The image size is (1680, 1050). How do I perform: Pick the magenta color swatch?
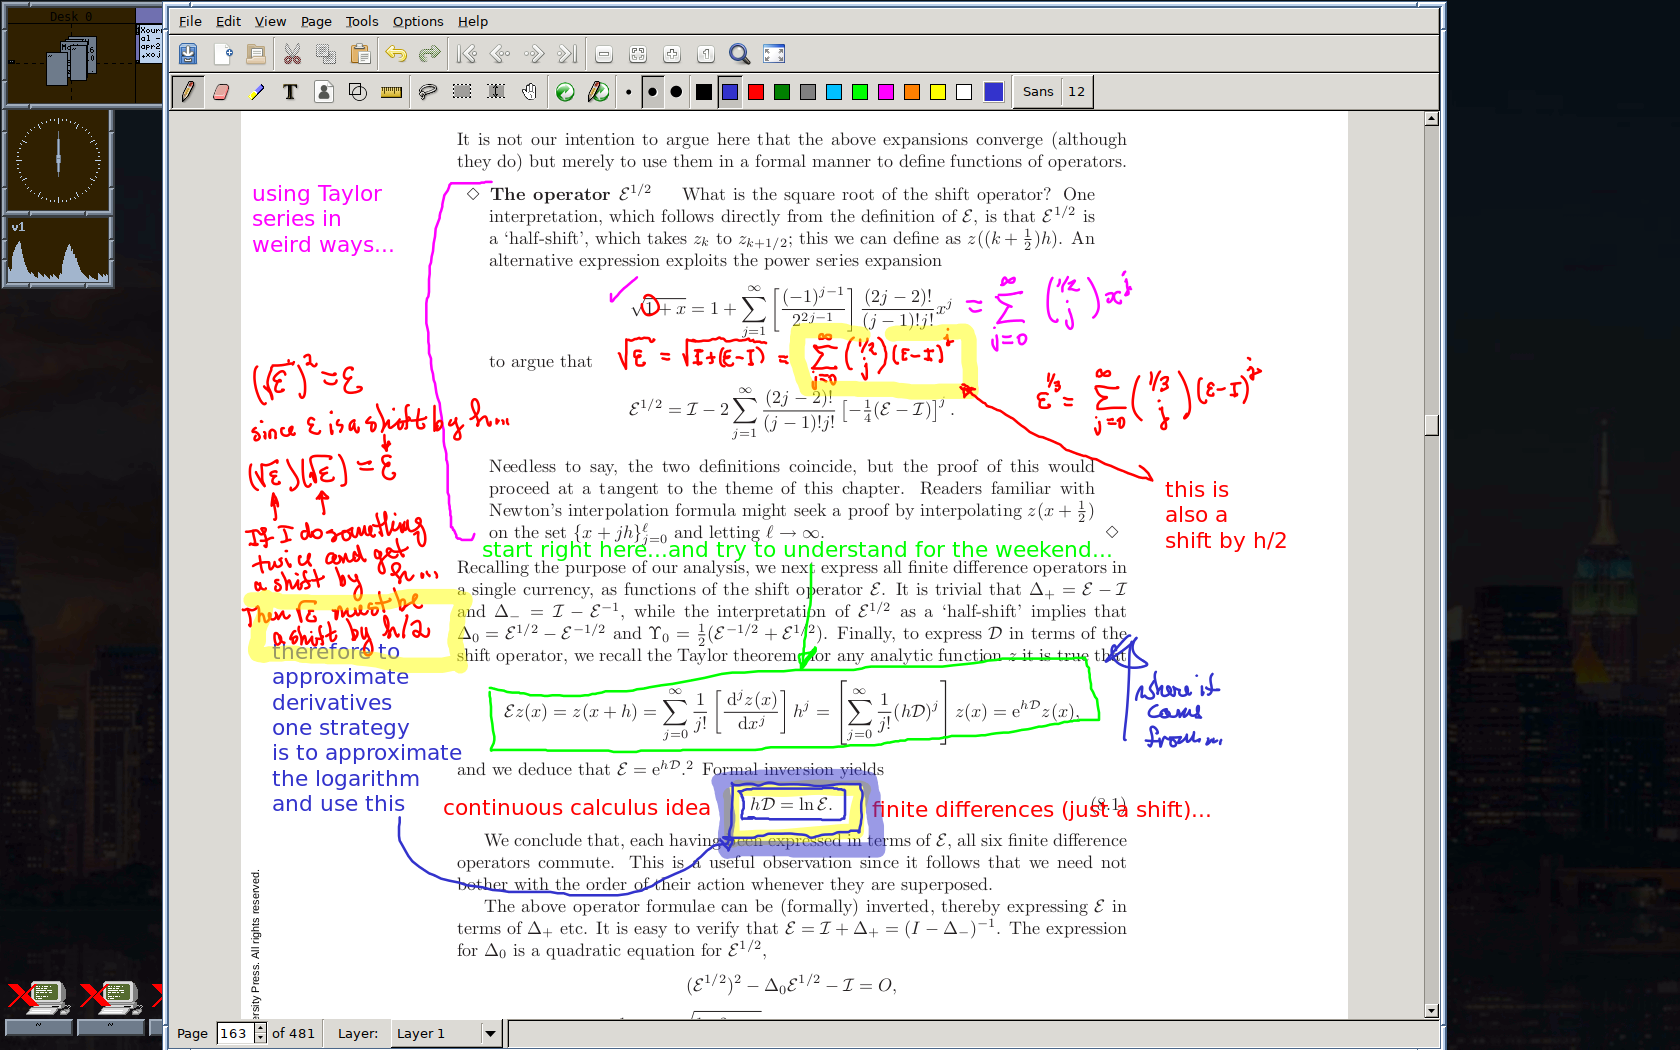tap(886, 92)
